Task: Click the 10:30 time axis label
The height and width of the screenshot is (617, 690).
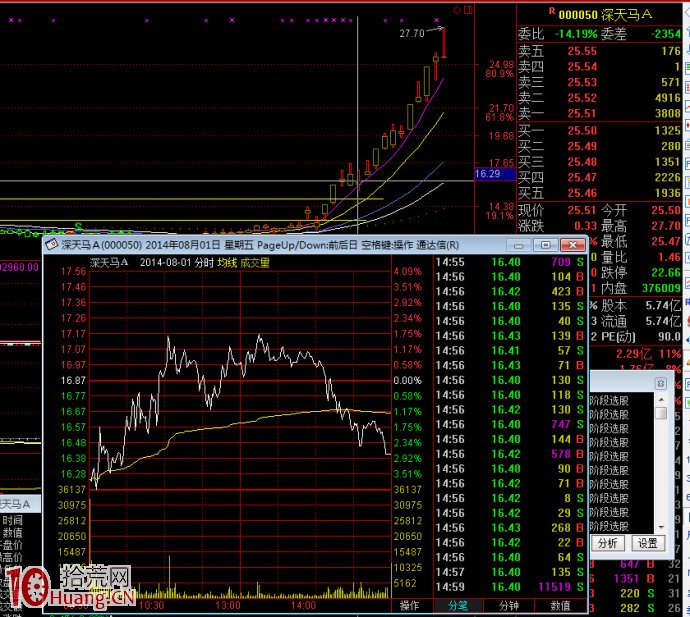Action: (151, 605)
